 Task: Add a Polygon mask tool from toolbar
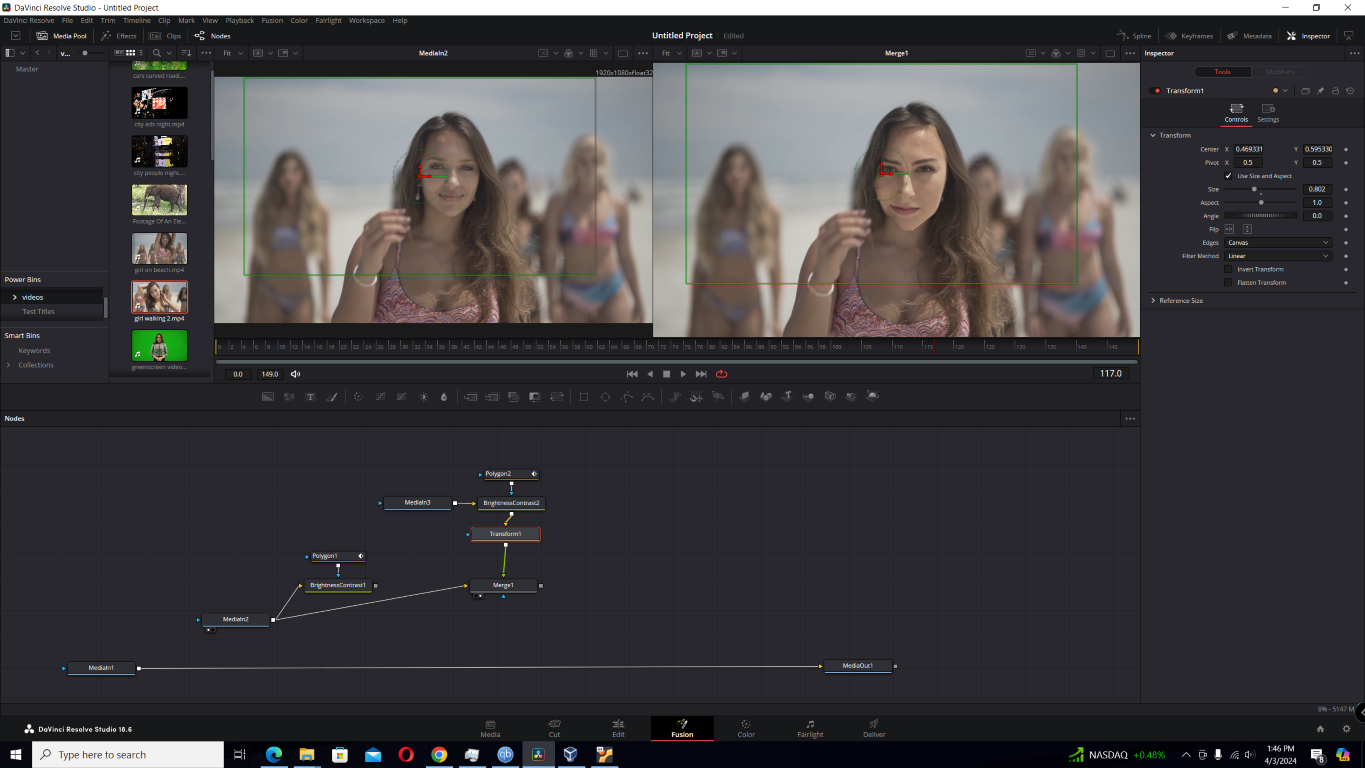tap(626, 397)
